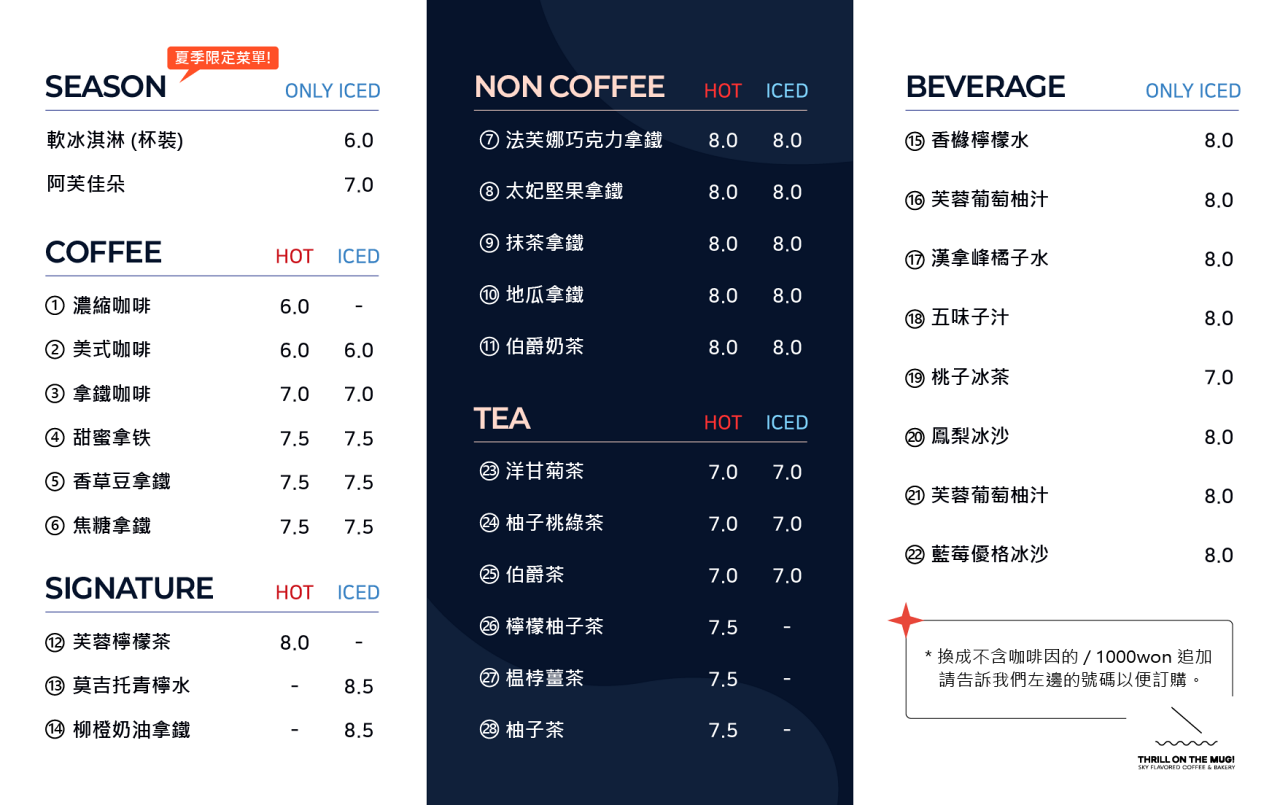Click the note line 請告訴我們左邊的號碼以便訂購。
The width and height of the screenshot is (1280, 805).
pyautogui.click(x=1070, y=680)
